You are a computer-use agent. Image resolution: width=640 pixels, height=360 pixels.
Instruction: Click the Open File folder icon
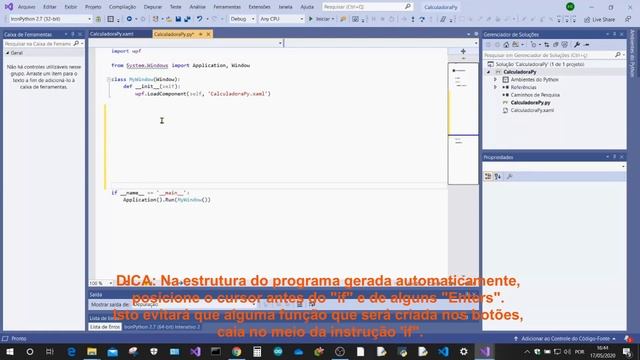(169, 19)
